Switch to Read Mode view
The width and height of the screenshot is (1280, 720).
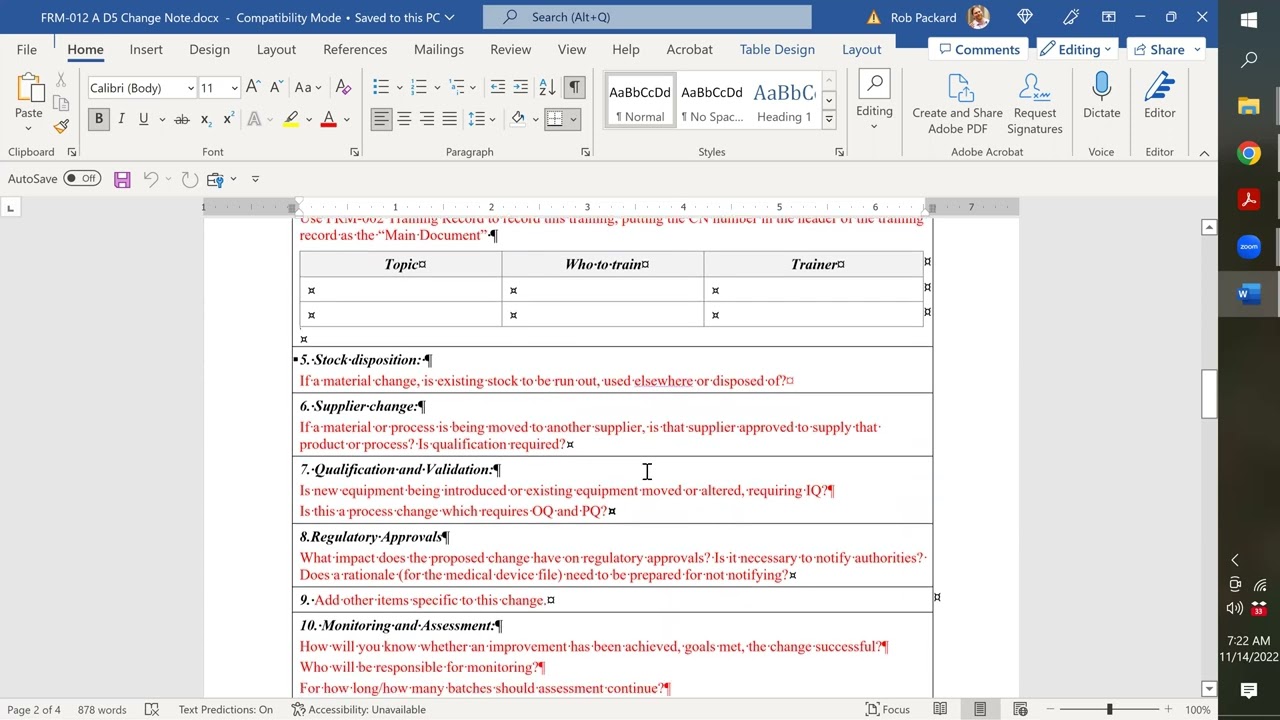(940, 709)
